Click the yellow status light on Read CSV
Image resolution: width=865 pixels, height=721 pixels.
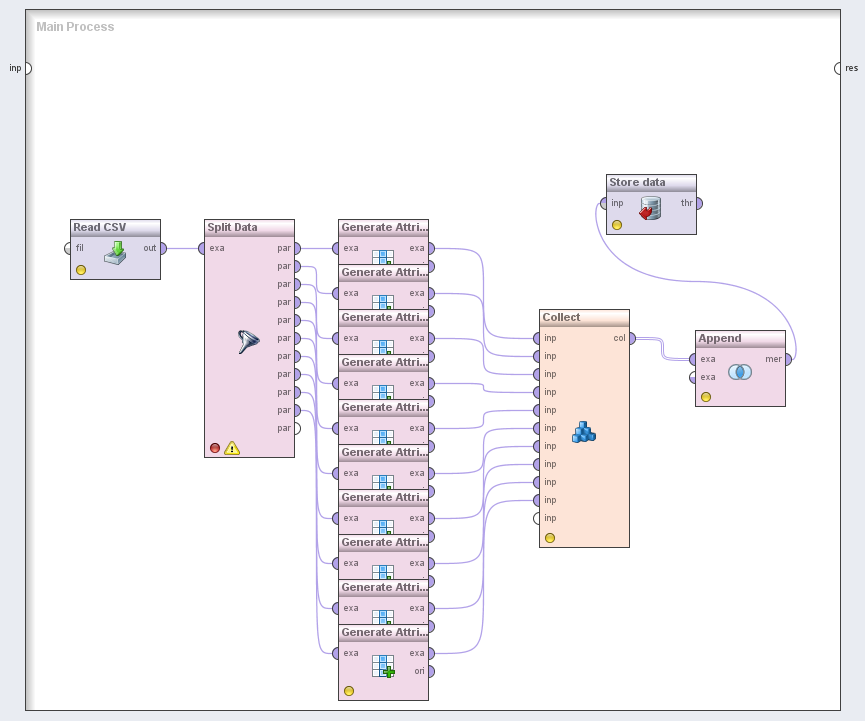pos(81,270)
